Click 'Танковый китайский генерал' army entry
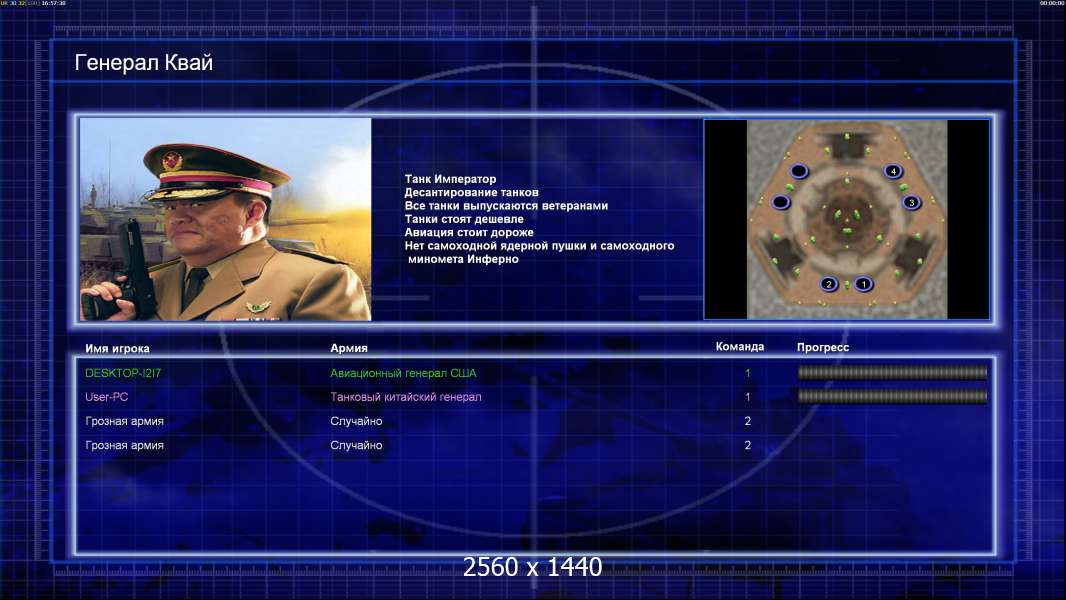 [x=406, y=397]
